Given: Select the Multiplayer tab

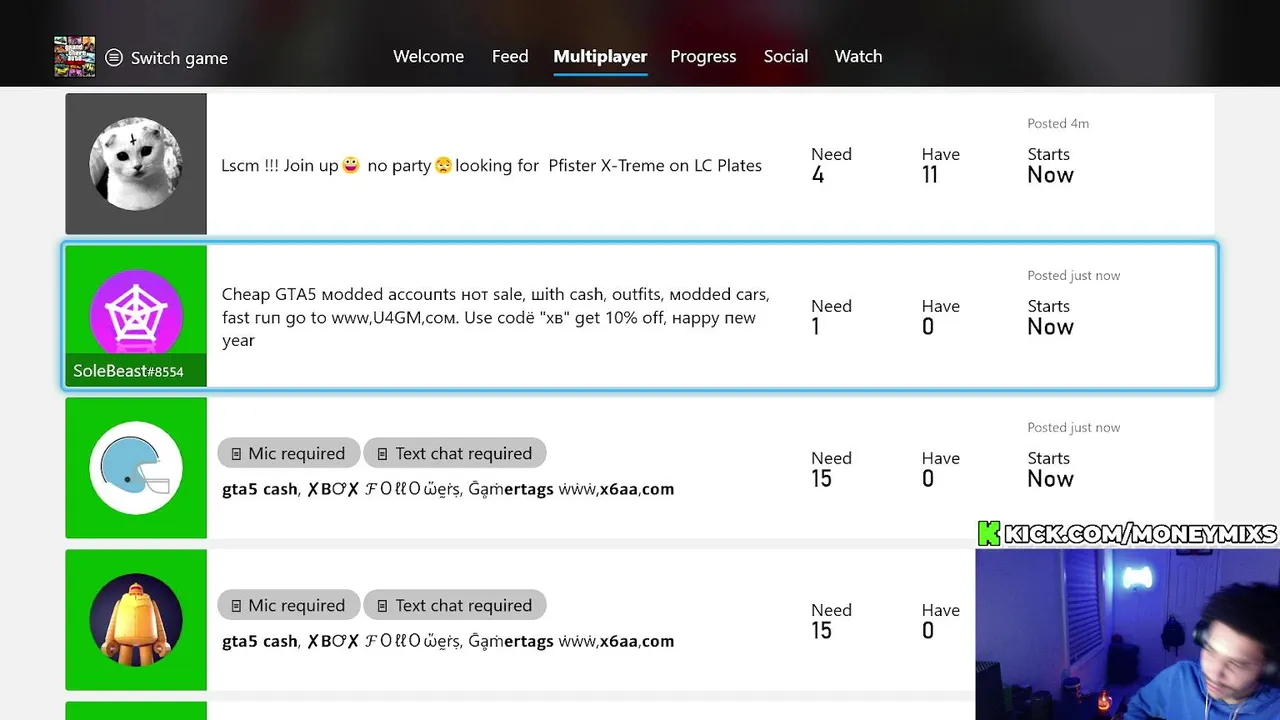Looking at the screenshot, I should click(600, 57).
